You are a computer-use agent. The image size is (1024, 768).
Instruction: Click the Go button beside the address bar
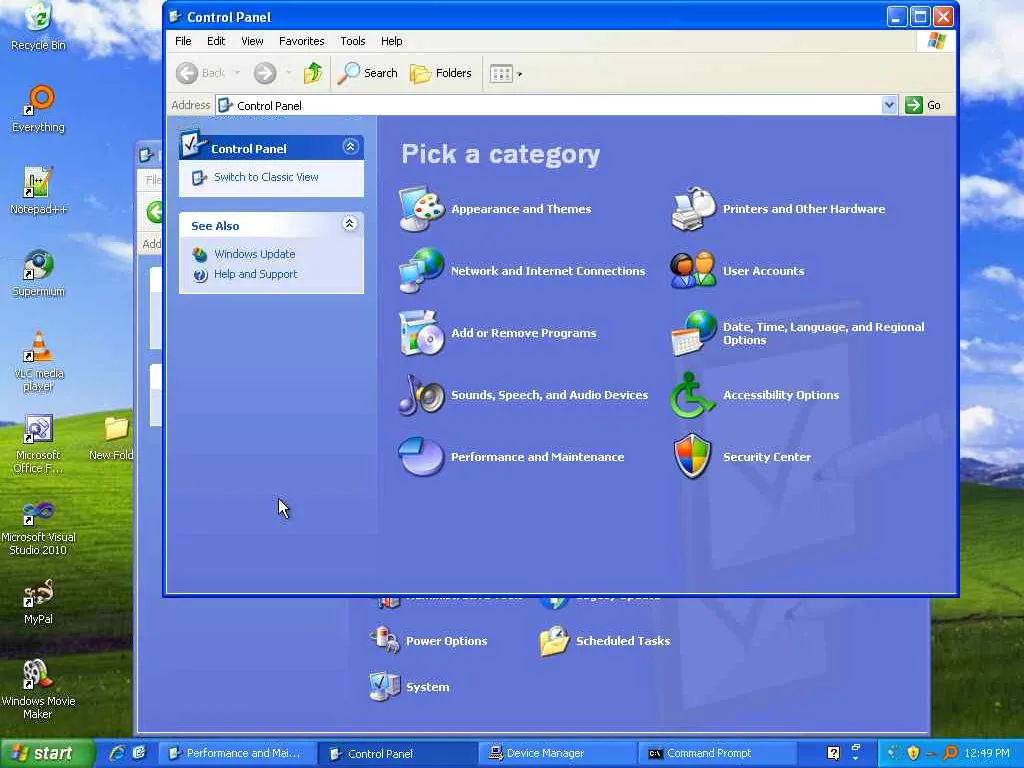pyautogui.click(x=923, y=105)
